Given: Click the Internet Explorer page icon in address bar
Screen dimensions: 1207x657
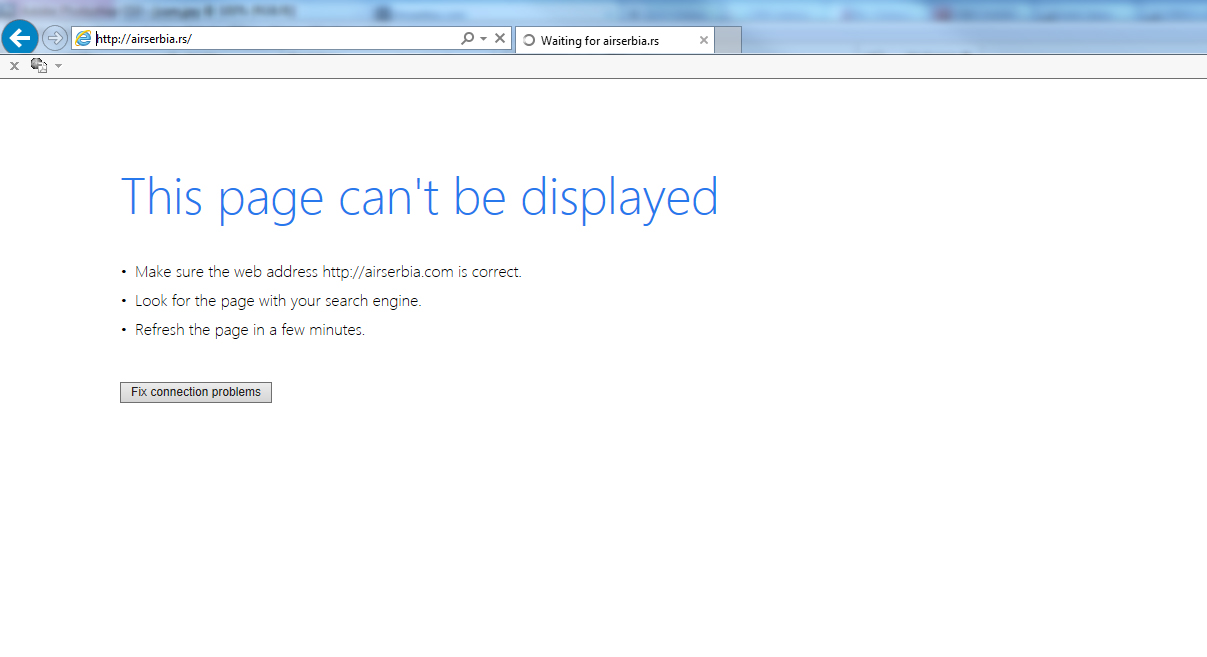Looking at the screenshot, I should pos(83,39).
